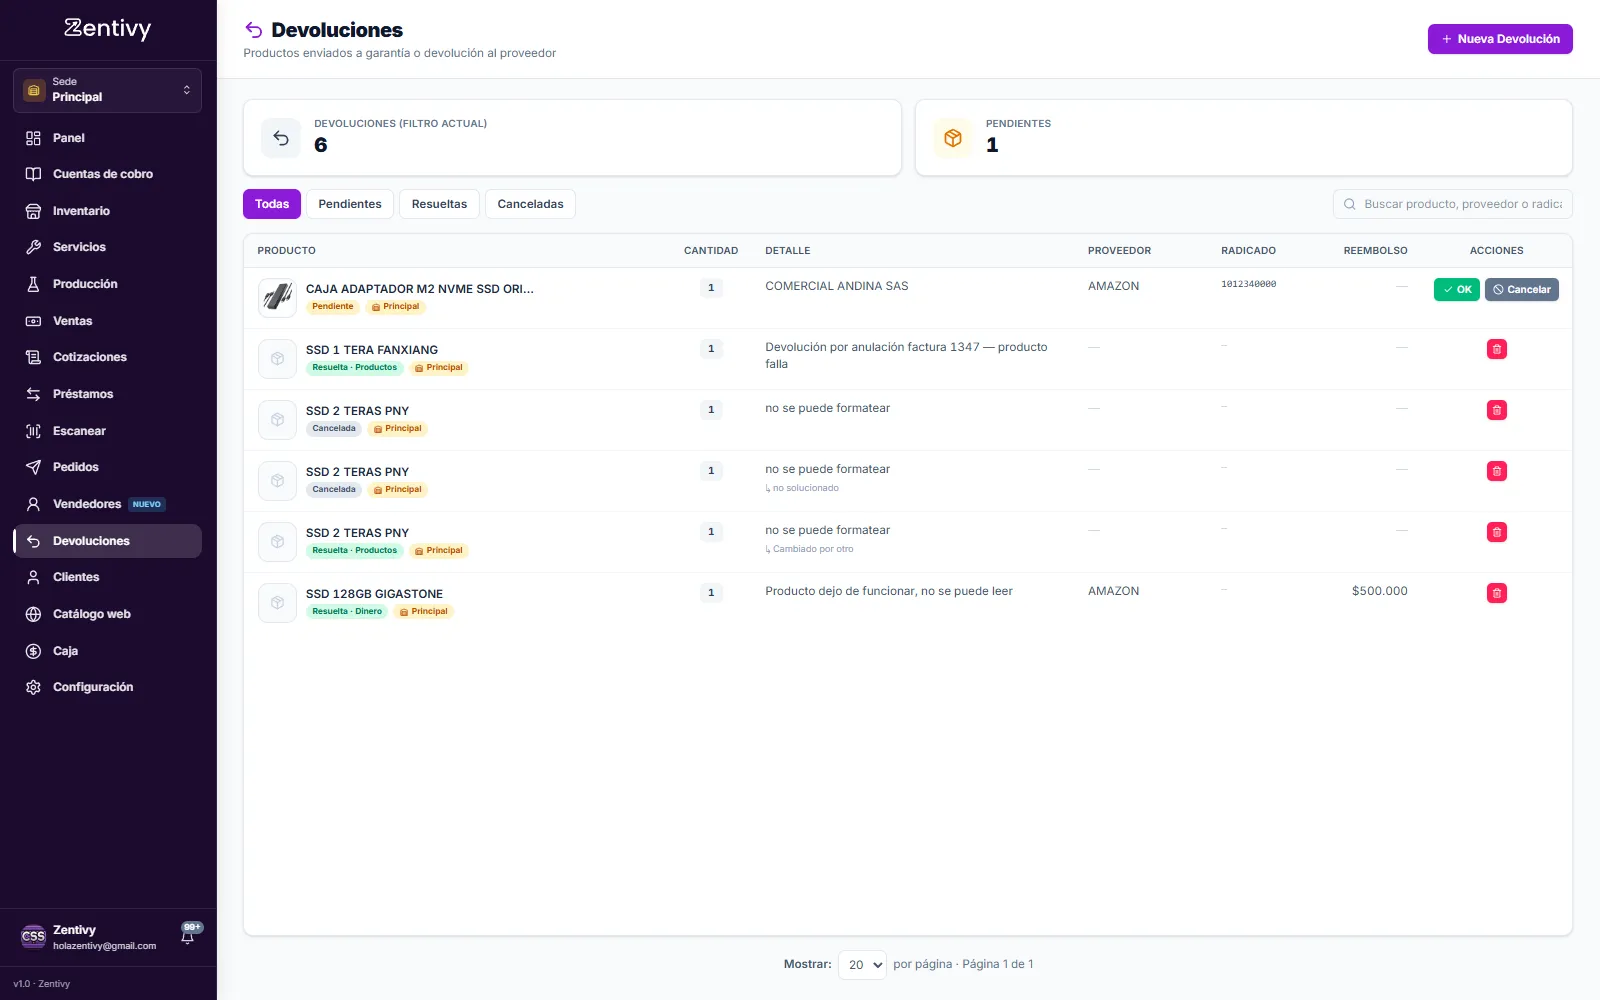Expand the Sede Principal selector
1600x1000 pixels.
coord(107,90)
